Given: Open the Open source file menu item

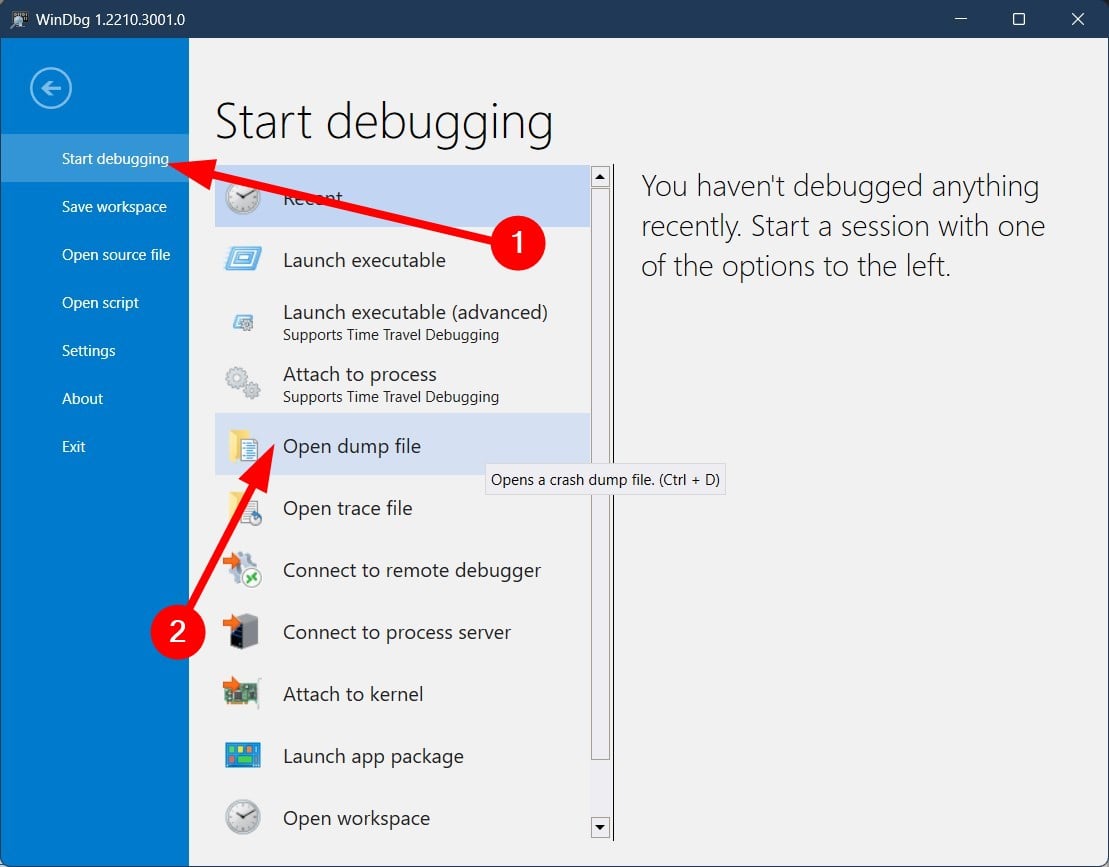Looking at the screenshot, I should (95, 255).
